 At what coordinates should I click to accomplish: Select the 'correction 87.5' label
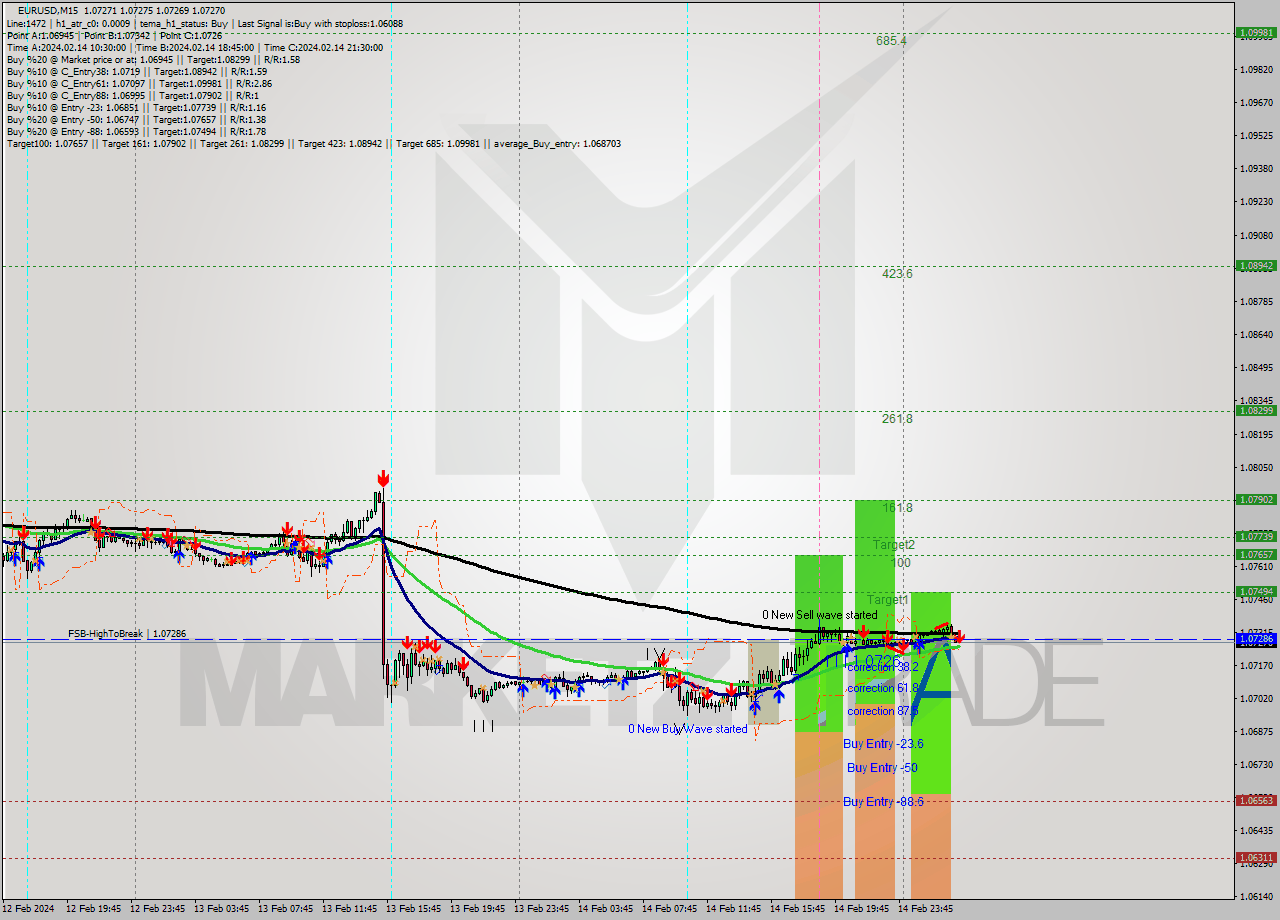[882, 711]
